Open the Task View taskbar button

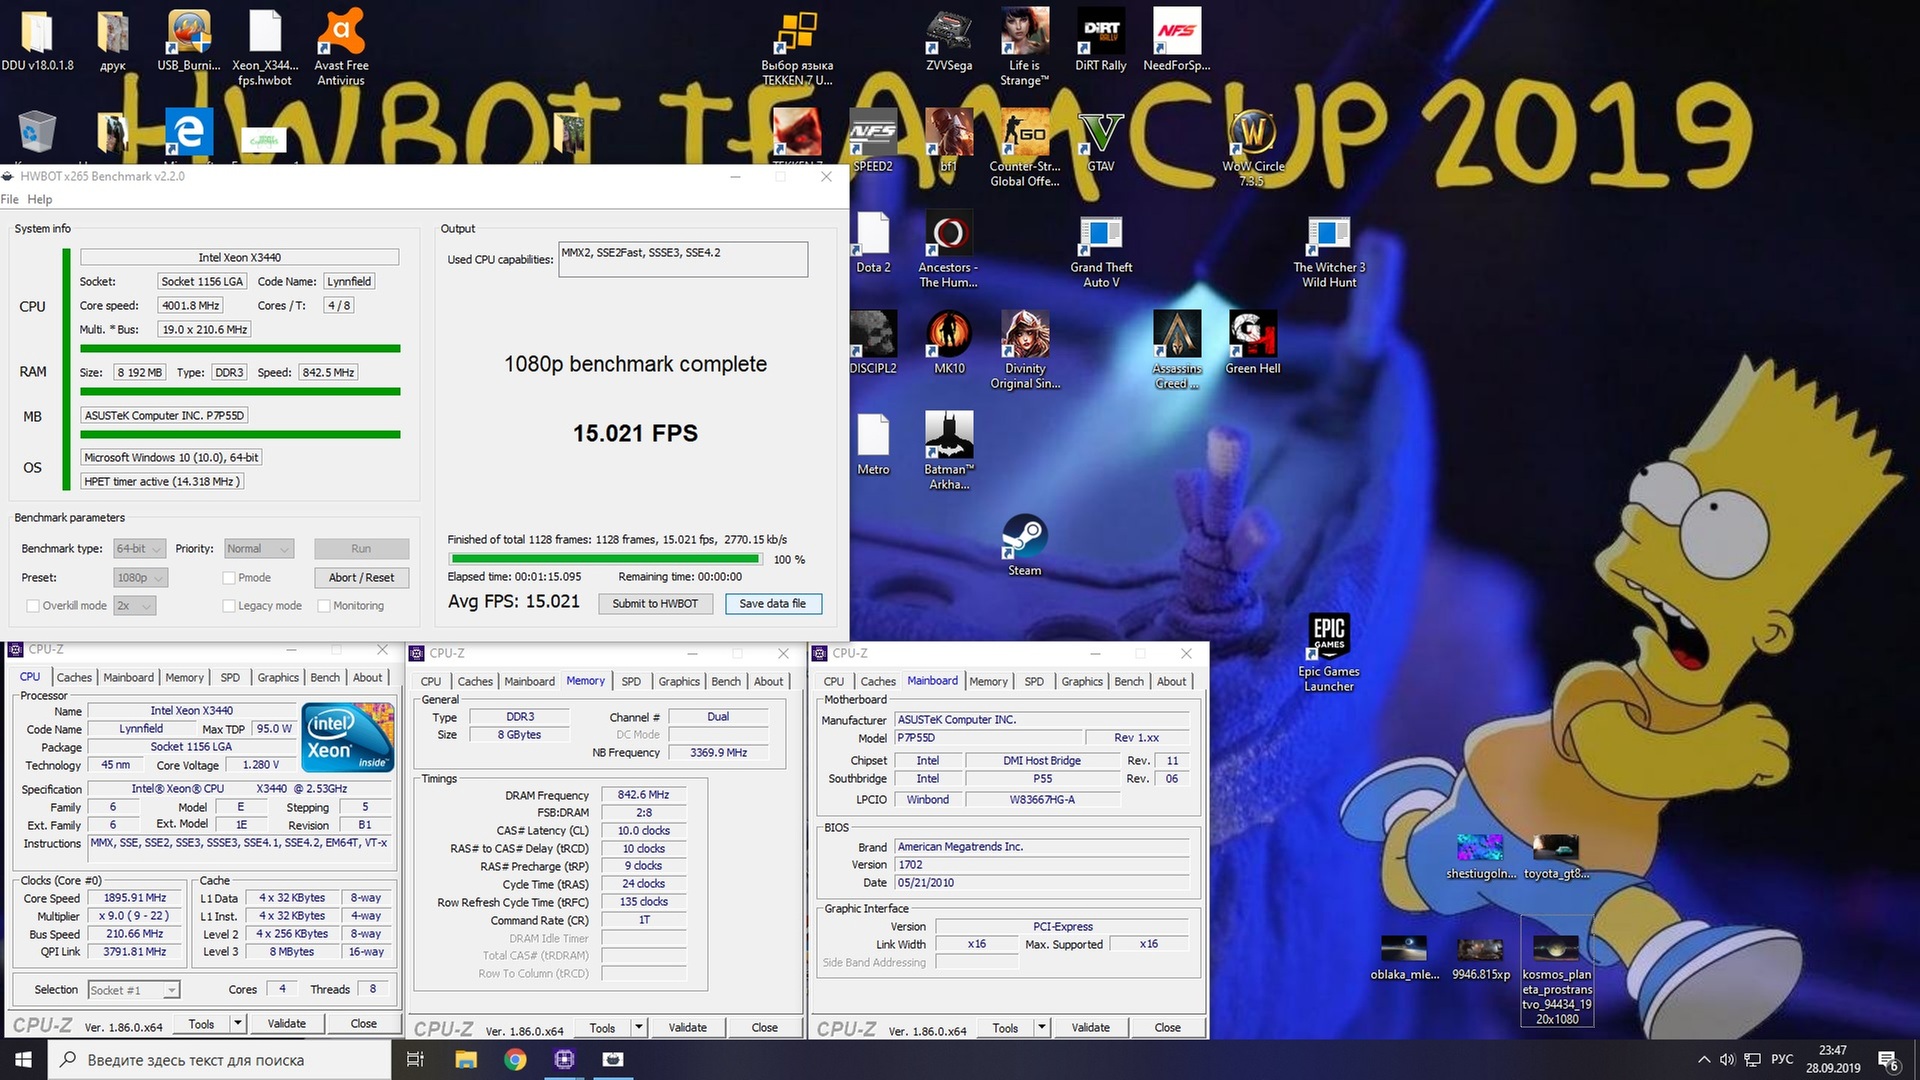pos(416,1060)
